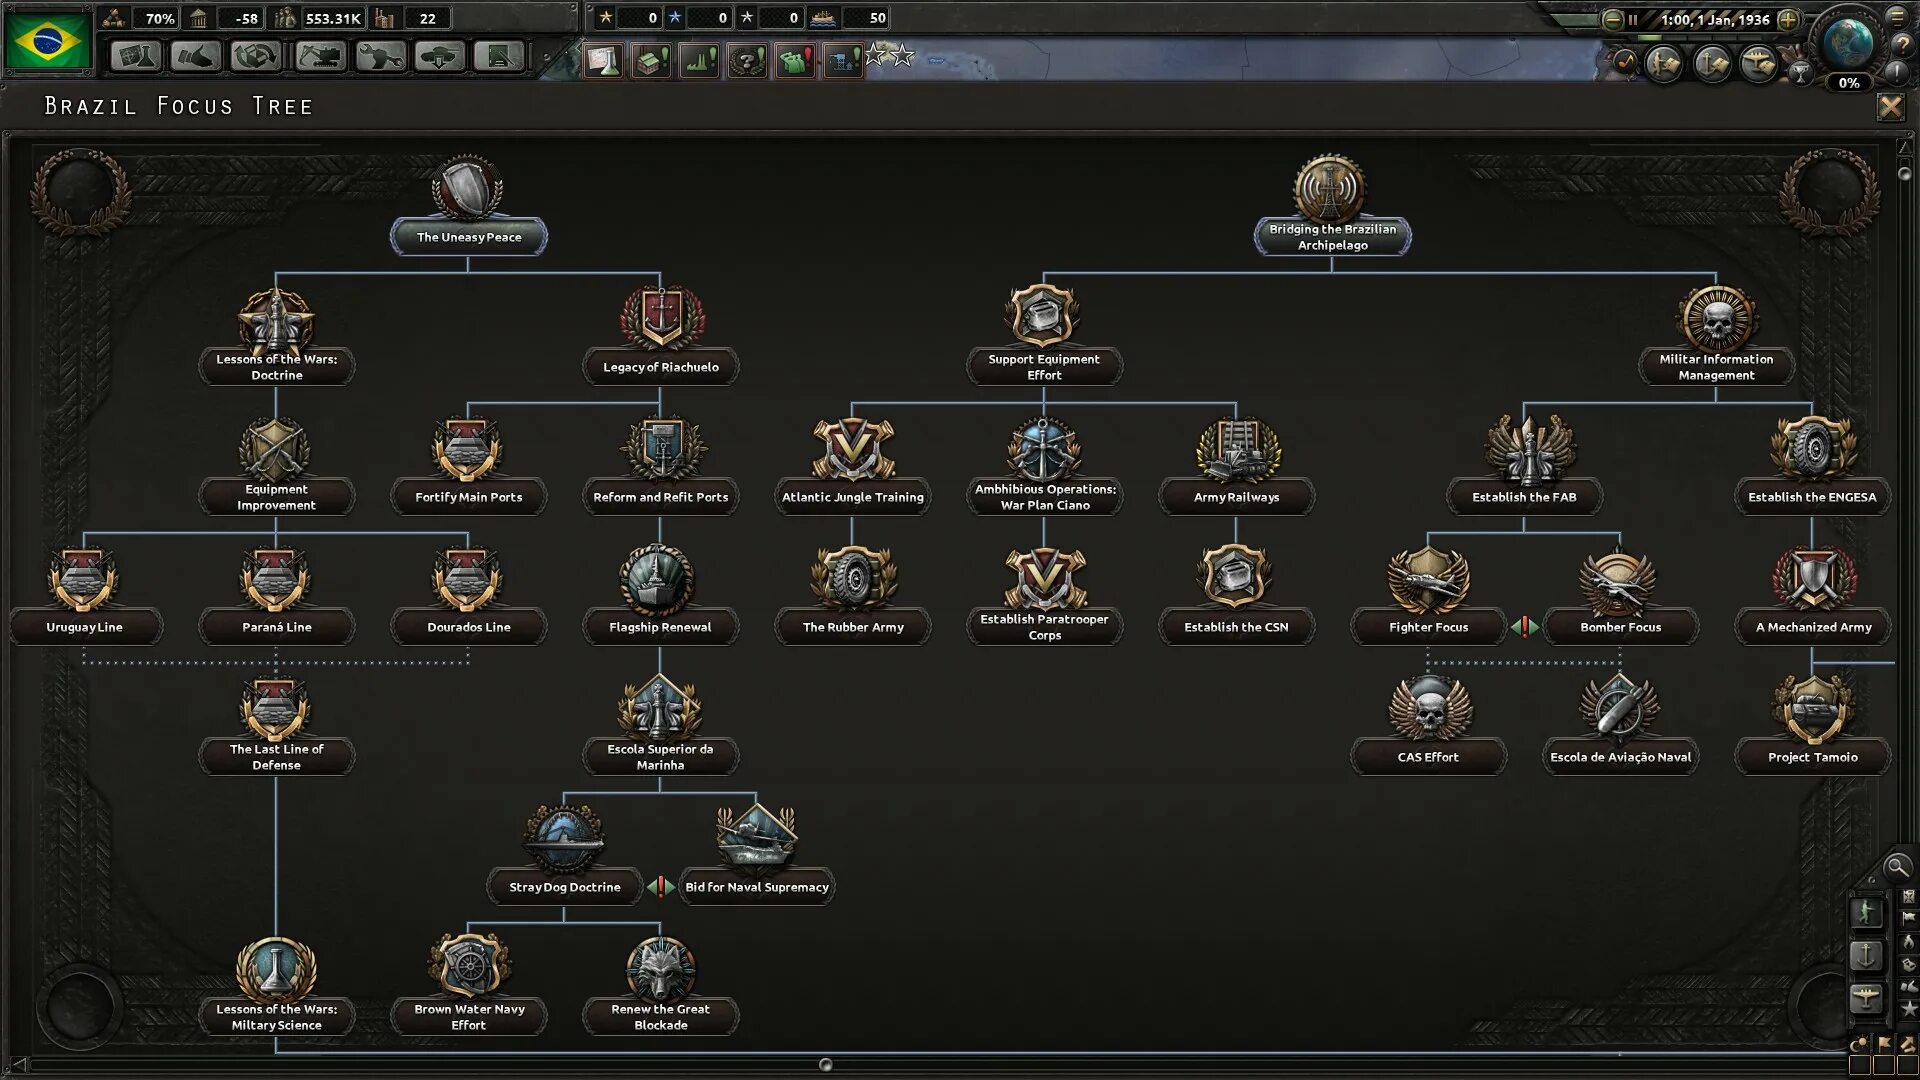The height and width of the screenshot is (1080, 1920).
Task: Click the focus tree left scroll arrow
Action: [18, 1065]
